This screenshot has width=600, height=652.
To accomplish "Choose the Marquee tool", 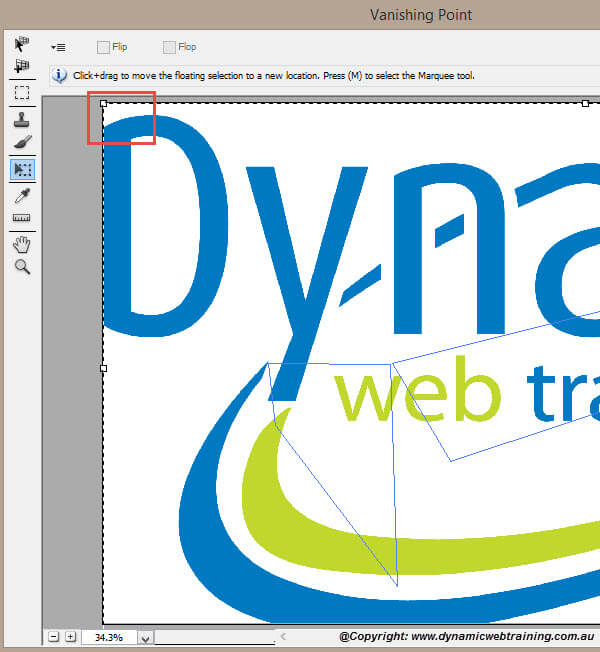I will tap(22, 93).
